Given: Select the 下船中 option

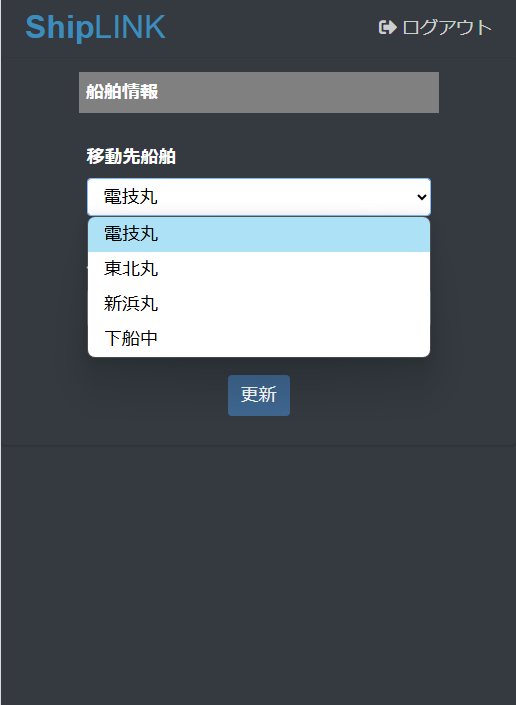Looking at the screenshot, I should pyautogui.click(x=259, y=338).
